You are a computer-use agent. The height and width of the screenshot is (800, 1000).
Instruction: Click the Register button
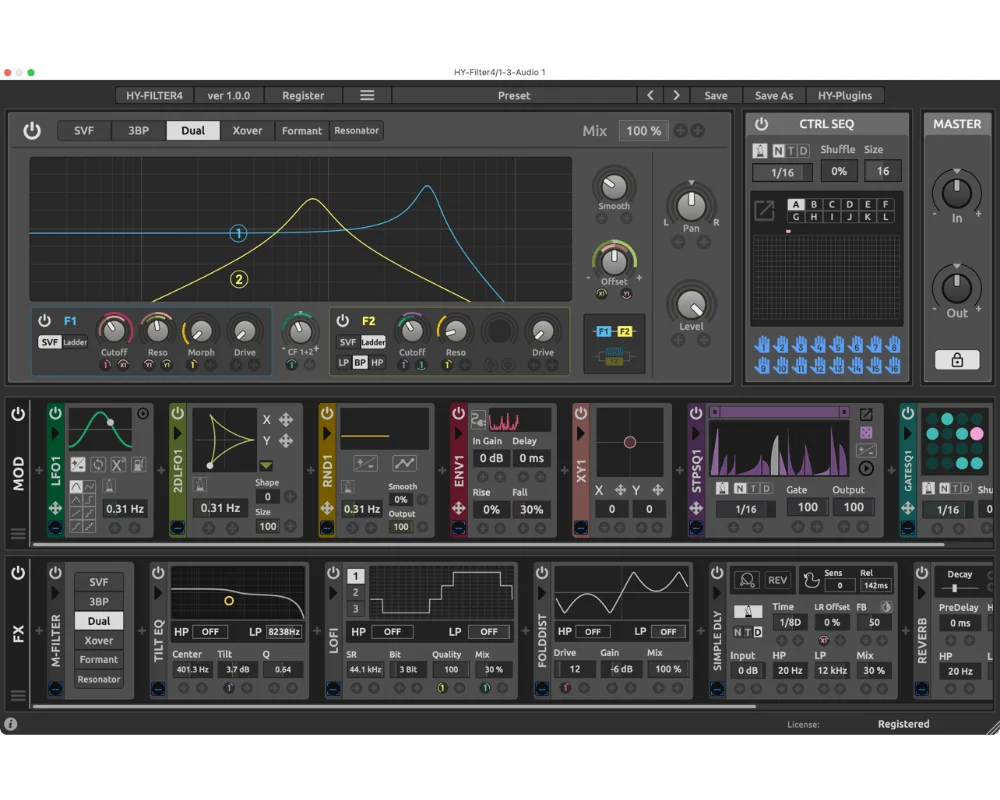pyautogui.click(x=303, y=96)
